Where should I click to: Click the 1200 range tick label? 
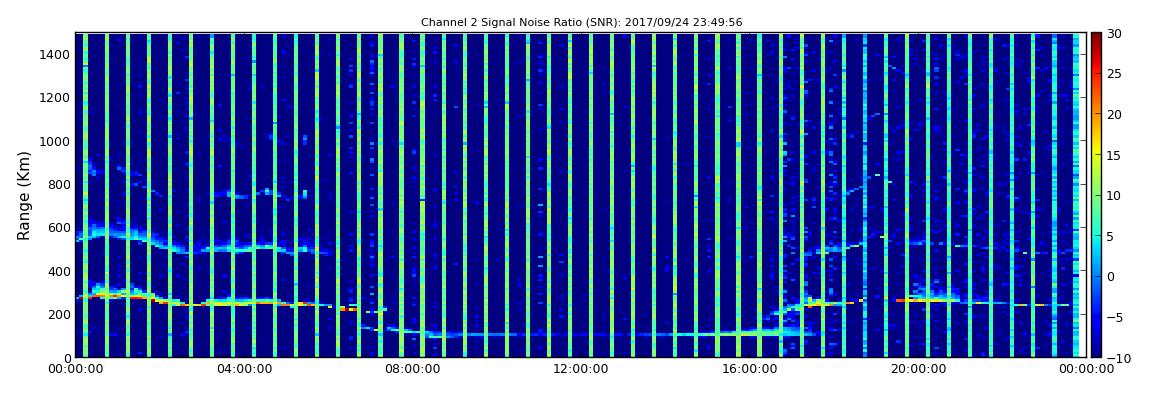[x=56, y=98]
